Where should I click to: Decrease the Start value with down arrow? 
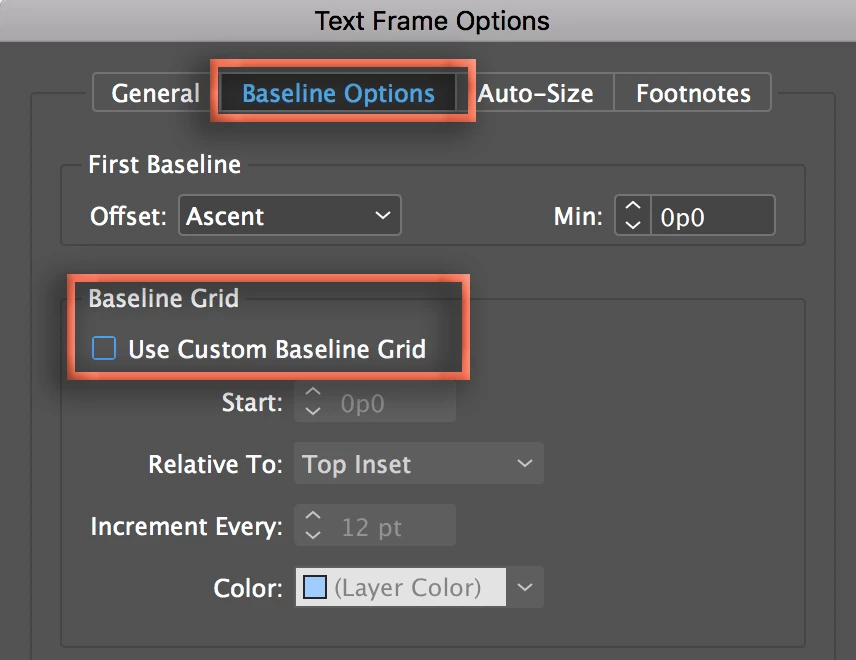(x=313, y=412)
